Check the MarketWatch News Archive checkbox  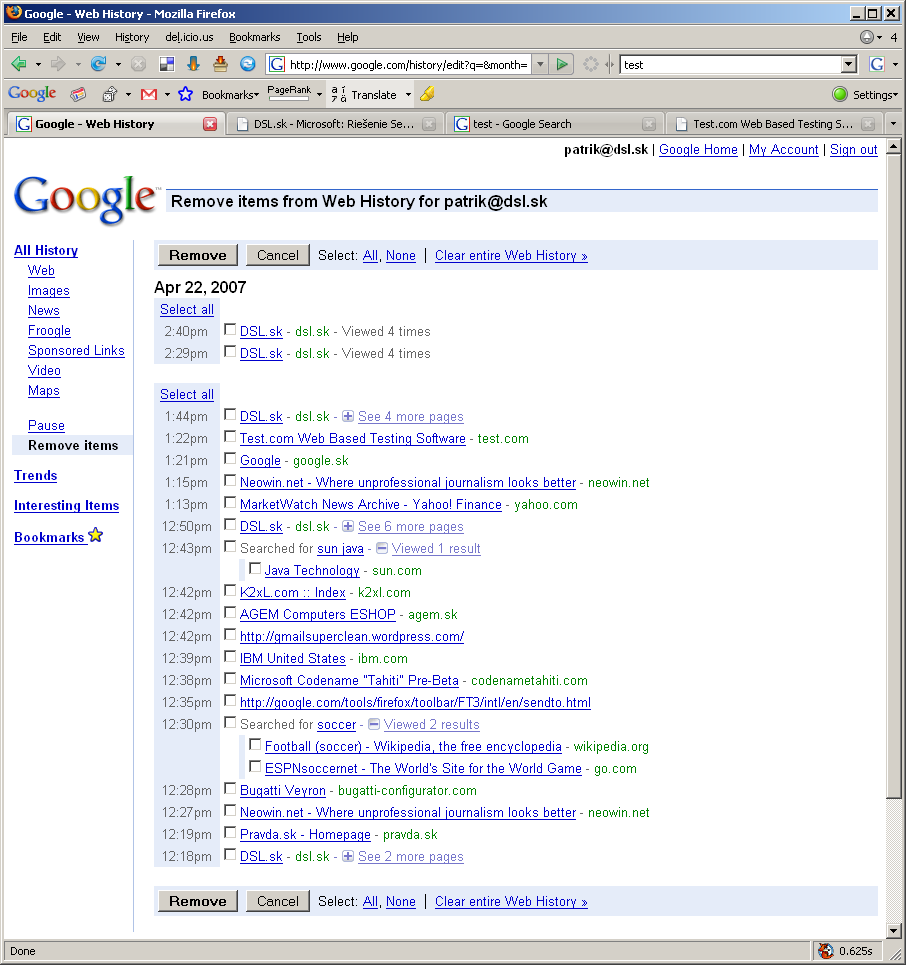[230, 503]
